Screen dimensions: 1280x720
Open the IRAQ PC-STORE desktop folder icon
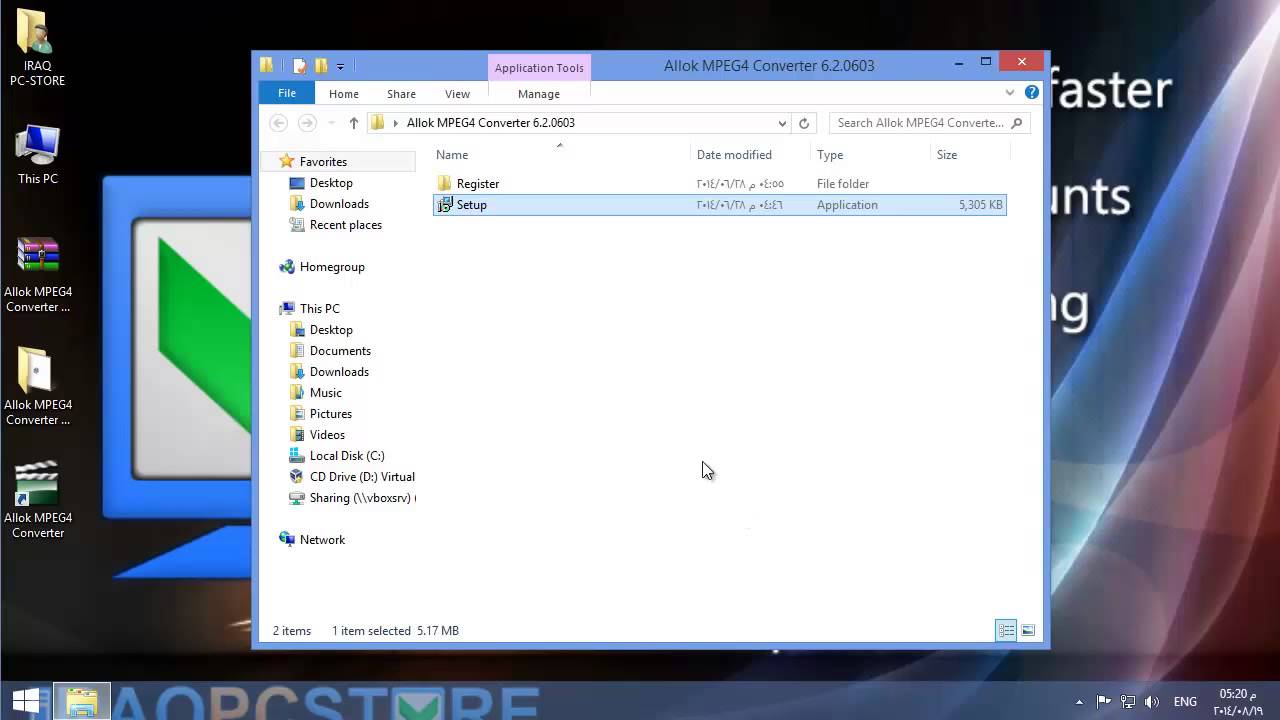click(37, 47)
